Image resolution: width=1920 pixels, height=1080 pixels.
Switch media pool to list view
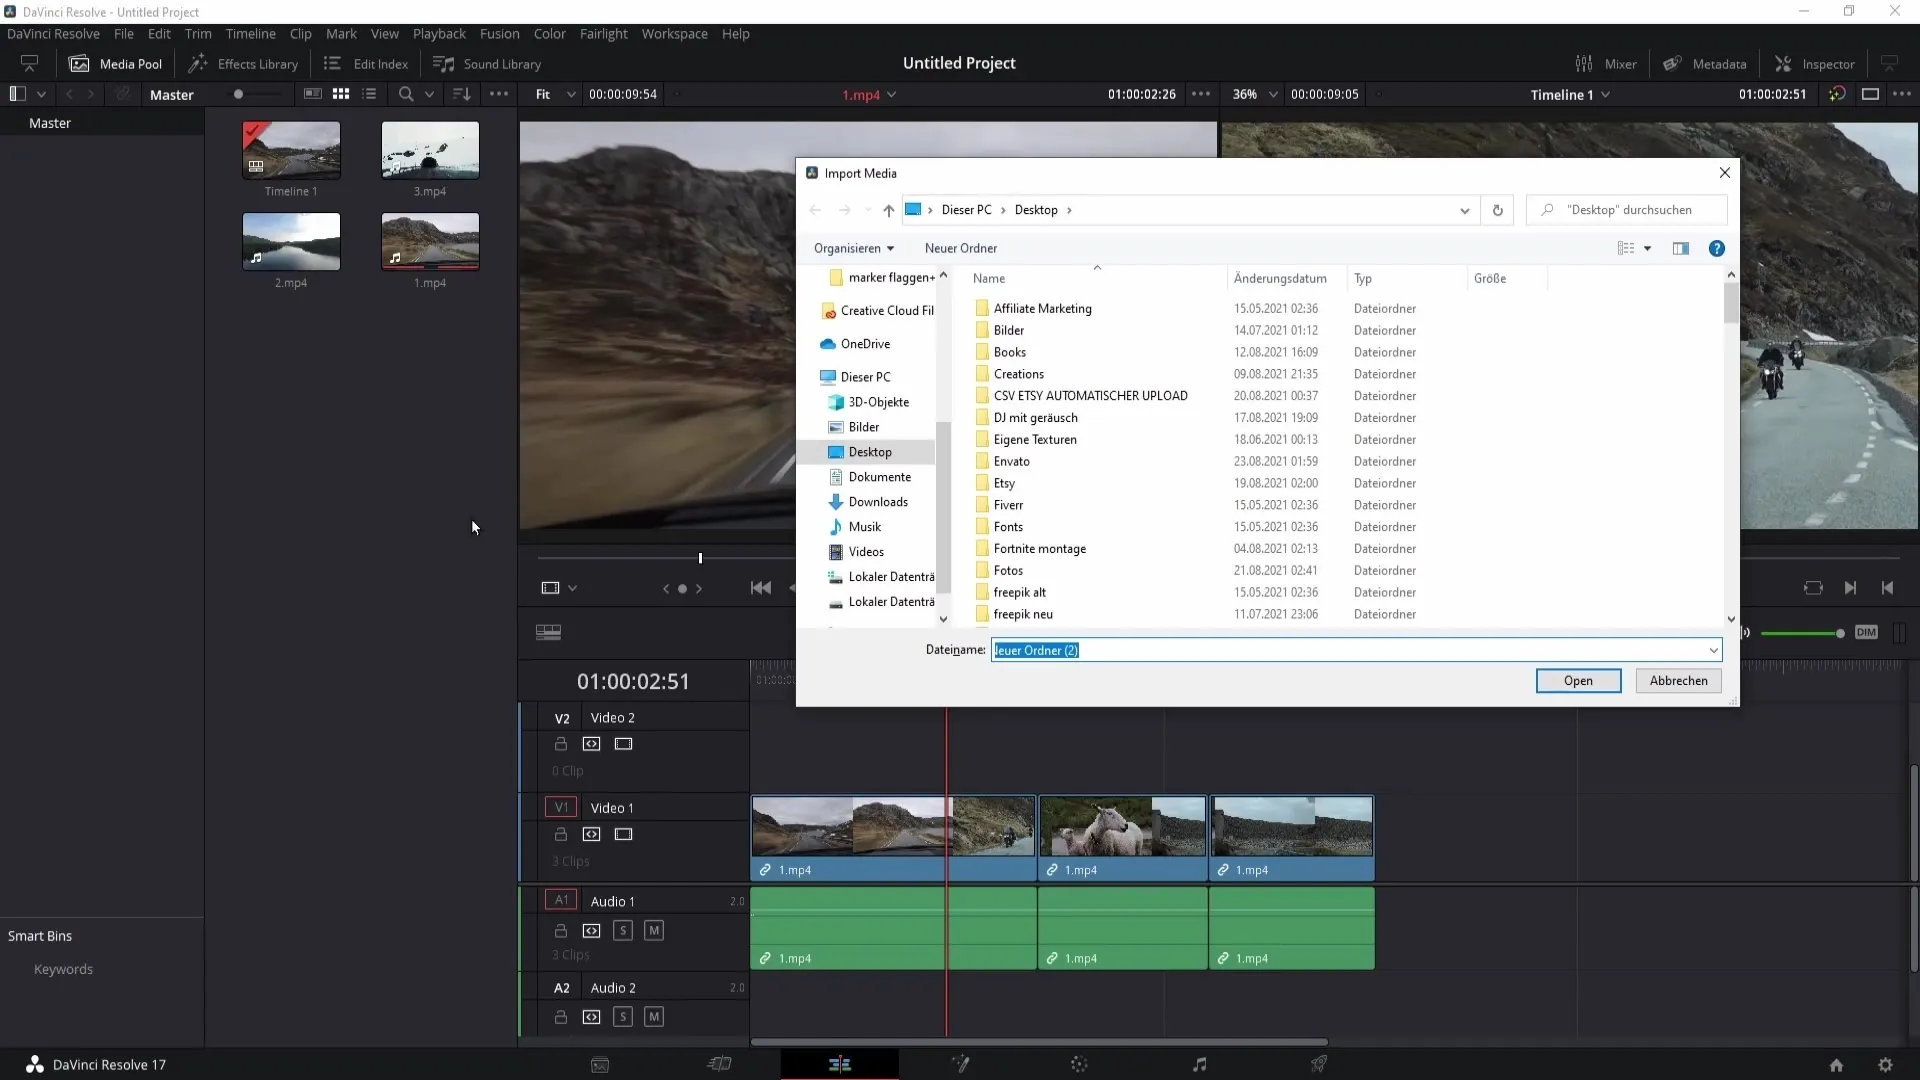pos(369,94)
